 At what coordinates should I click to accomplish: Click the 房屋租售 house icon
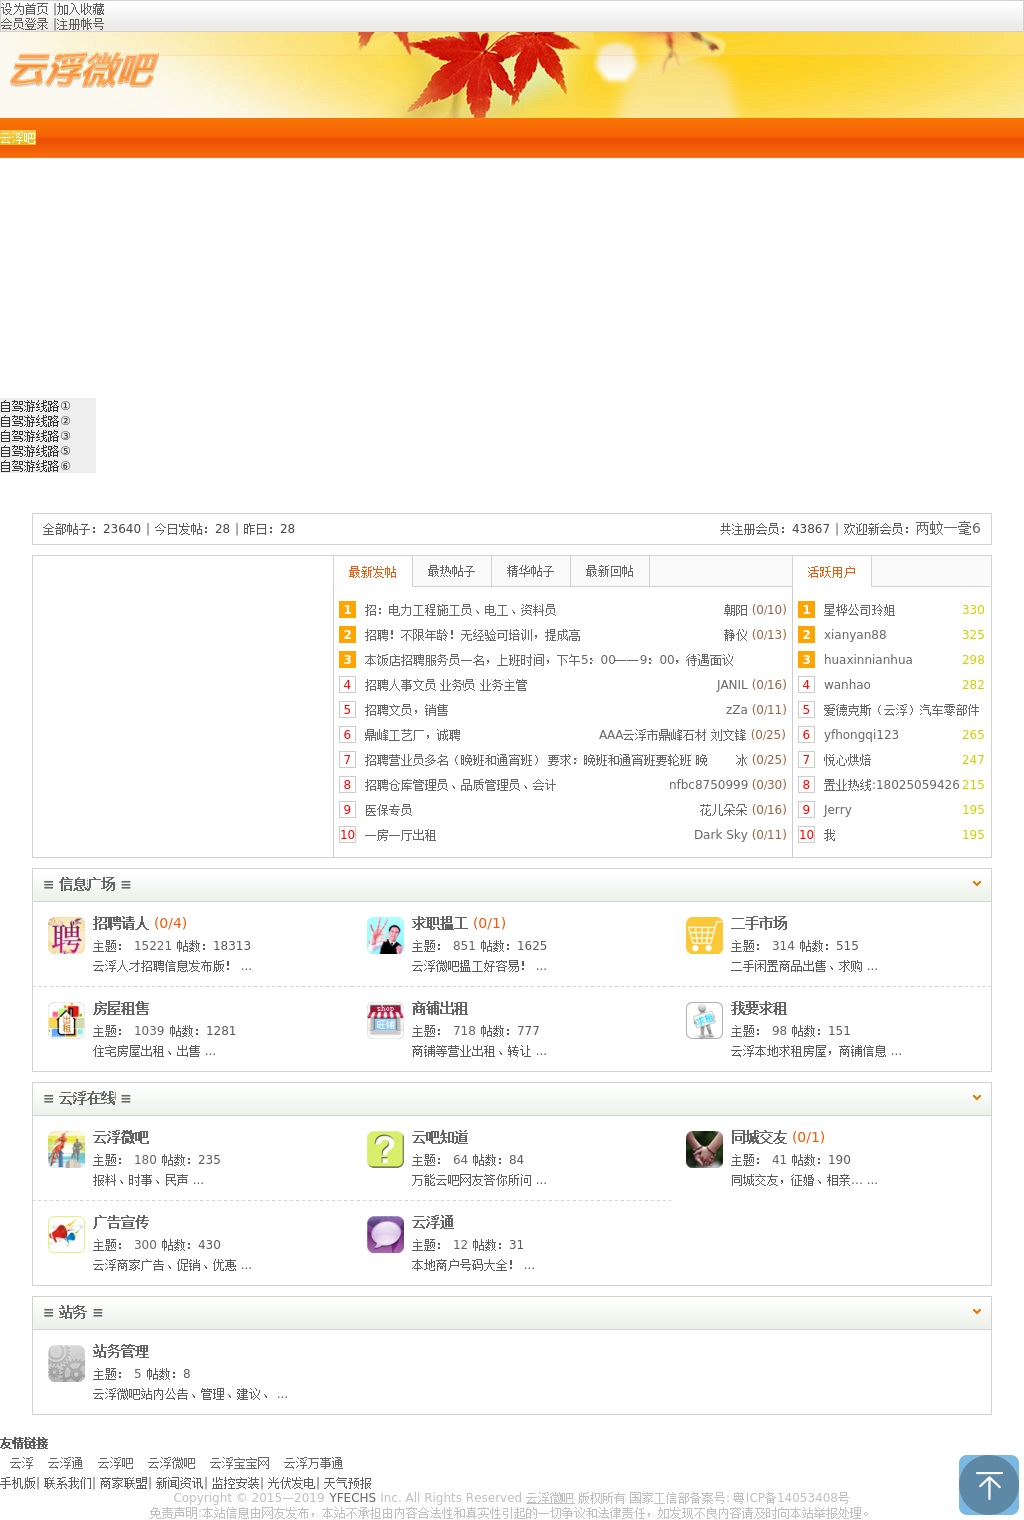click(66, 1021)
